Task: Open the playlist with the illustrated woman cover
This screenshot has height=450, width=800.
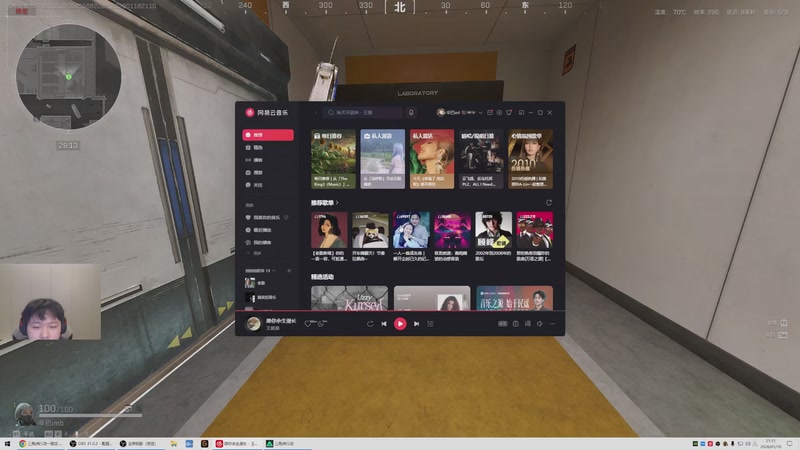Action: click(329, 230)
